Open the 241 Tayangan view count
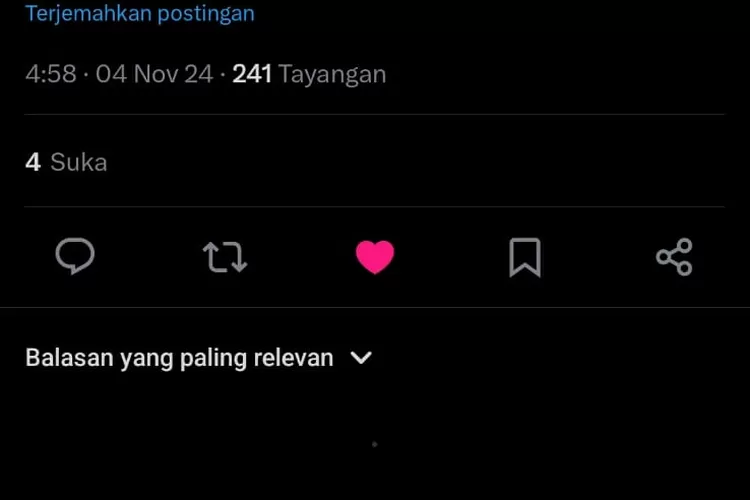The image size is (750, 500). tap(309, 74)
